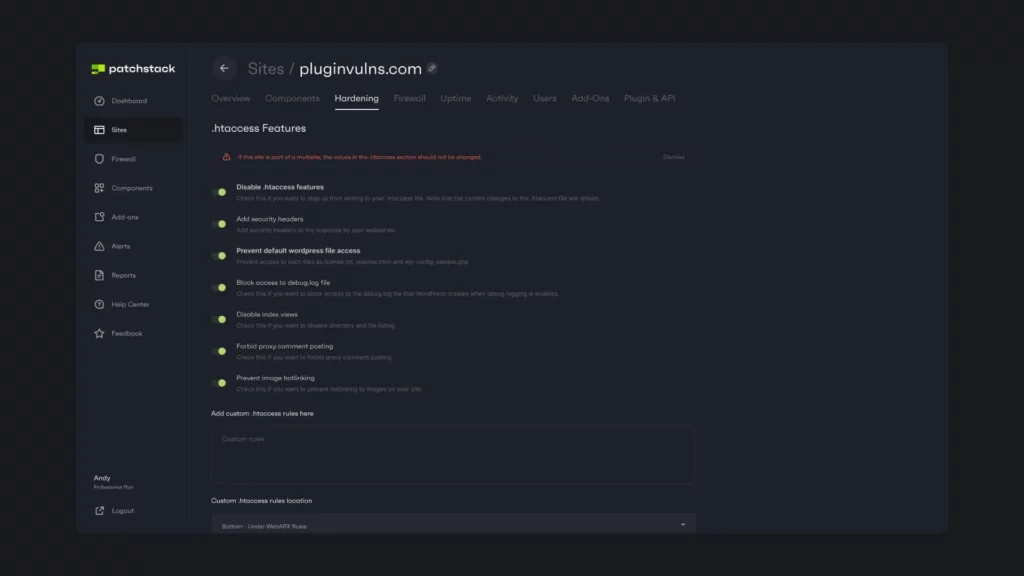The image size is (1024, 576).
Task: Turn off Prevent image hotlinking switch
Action: (219, 383)
